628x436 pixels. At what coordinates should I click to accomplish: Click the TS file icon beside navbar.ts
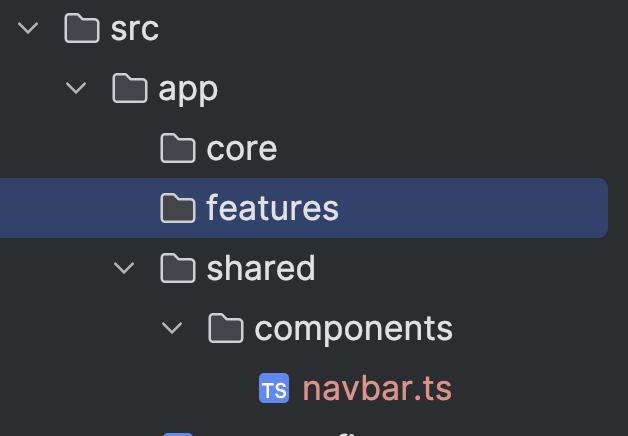coord(273,388)
